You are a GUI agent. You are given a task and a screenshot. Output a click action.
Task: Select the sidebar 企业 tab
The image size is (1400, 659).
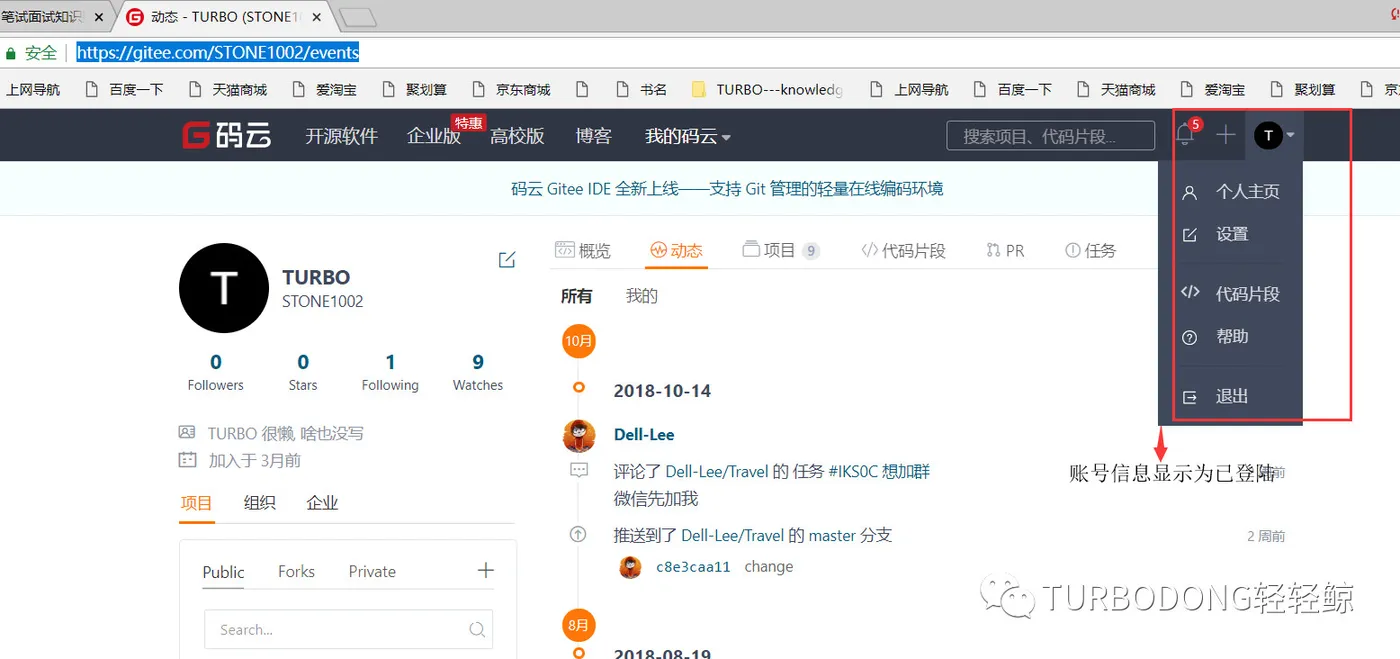[x=322, y=503]
